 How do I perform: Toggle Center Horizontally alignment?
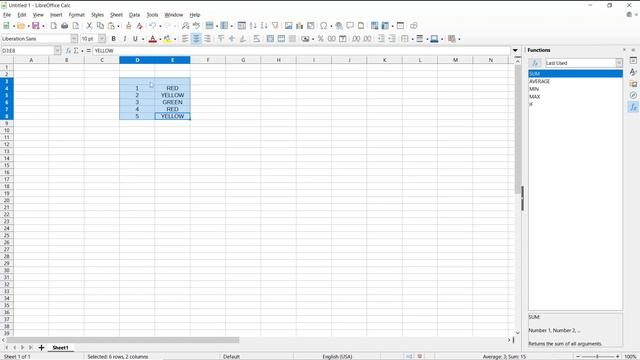coord(196,39)
